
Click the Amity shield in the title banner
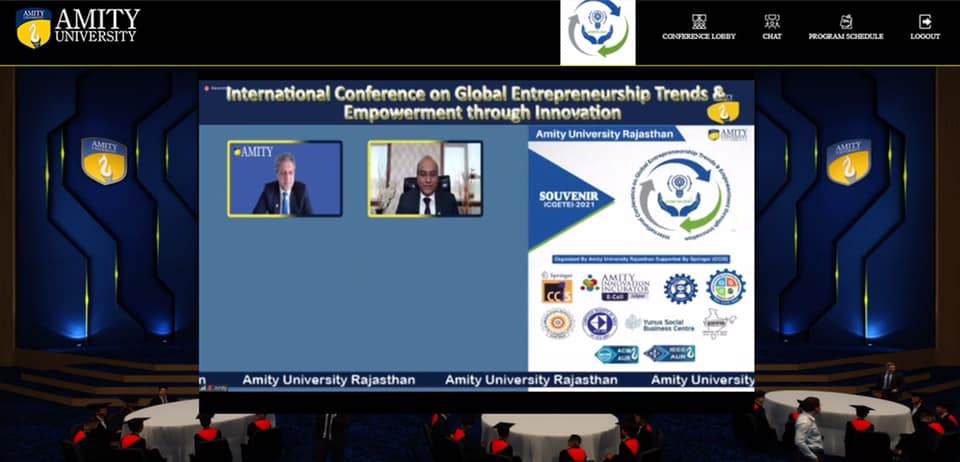pos(723,111)
